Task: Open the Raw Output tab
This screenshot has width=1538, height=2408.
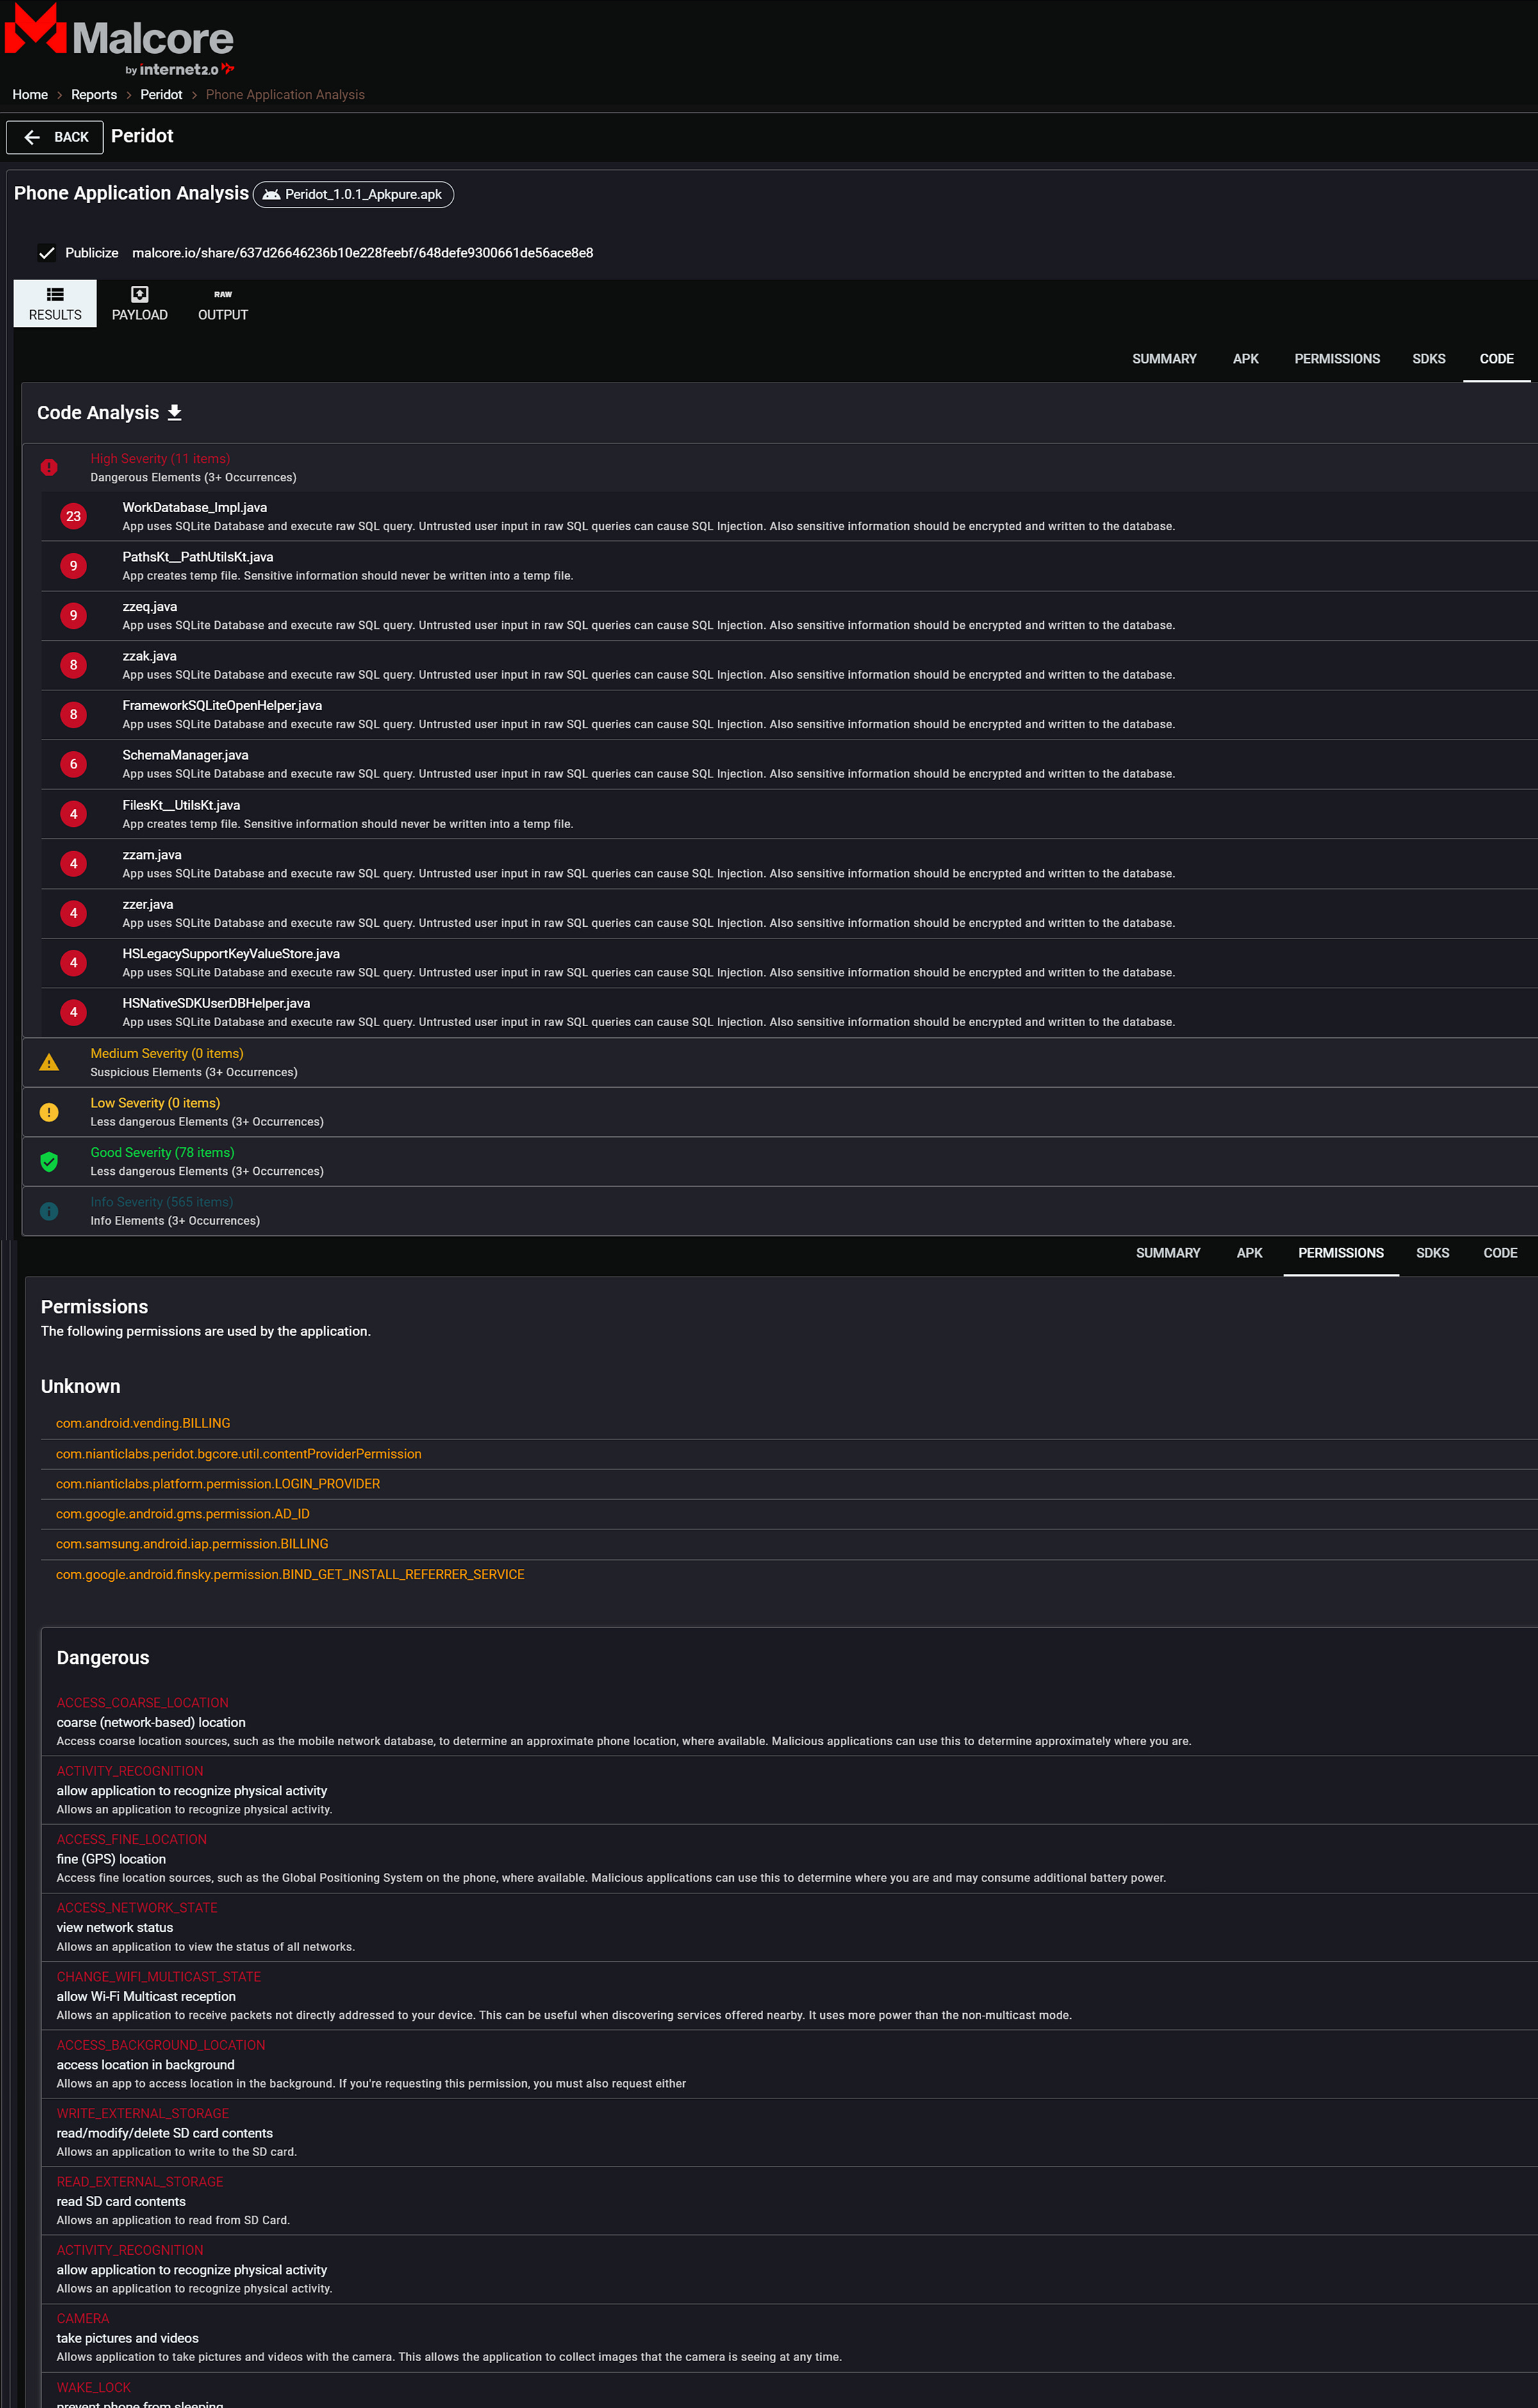Action: tap(223, 303)
